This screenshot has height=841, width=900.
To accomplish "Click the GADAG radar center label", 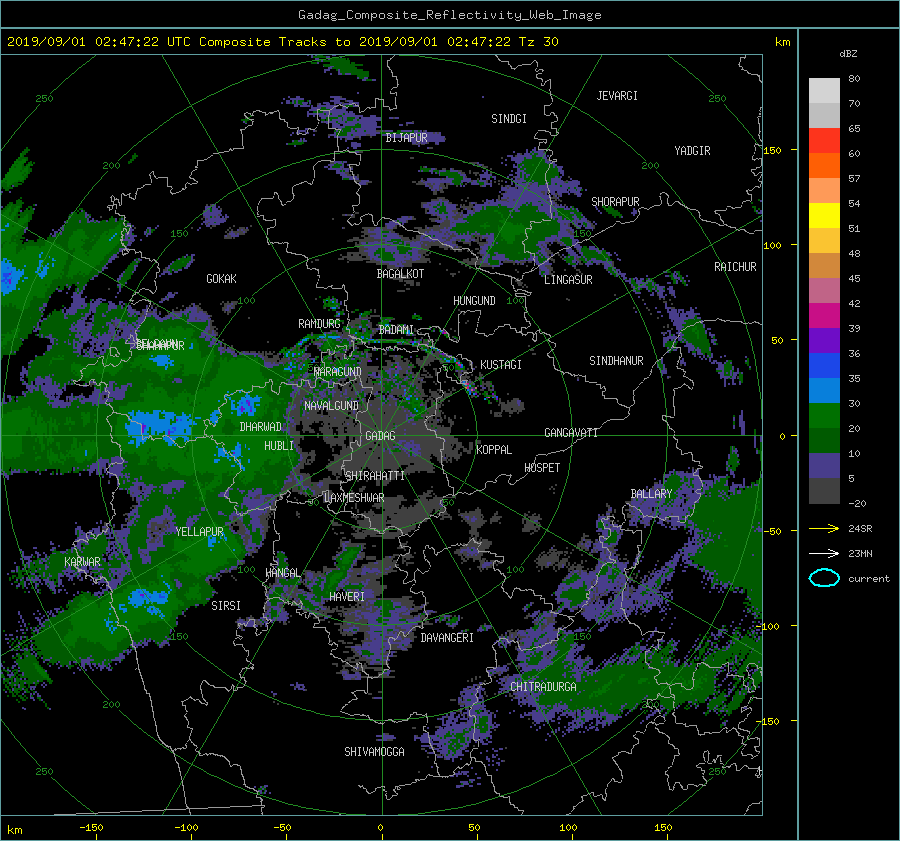I will click(x=380, y=436).
